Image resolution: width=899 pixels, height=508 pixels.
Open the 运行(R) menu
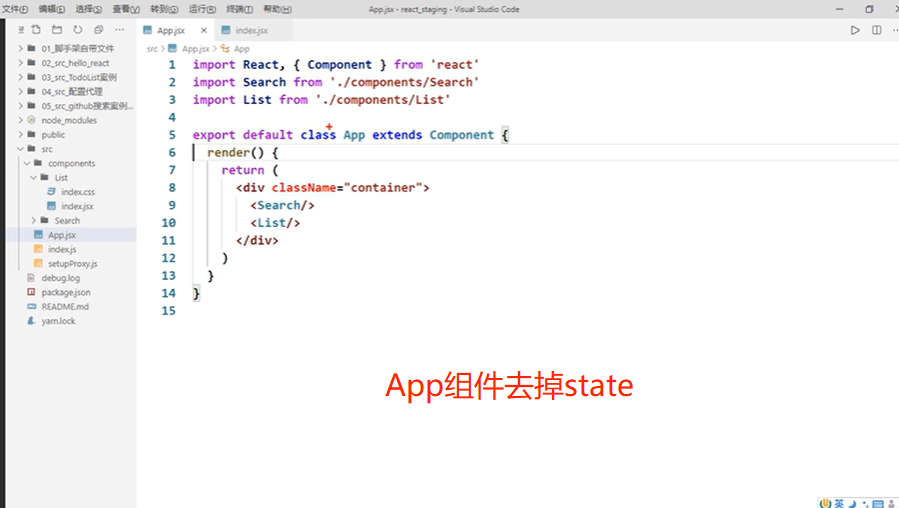coord(202,9)
